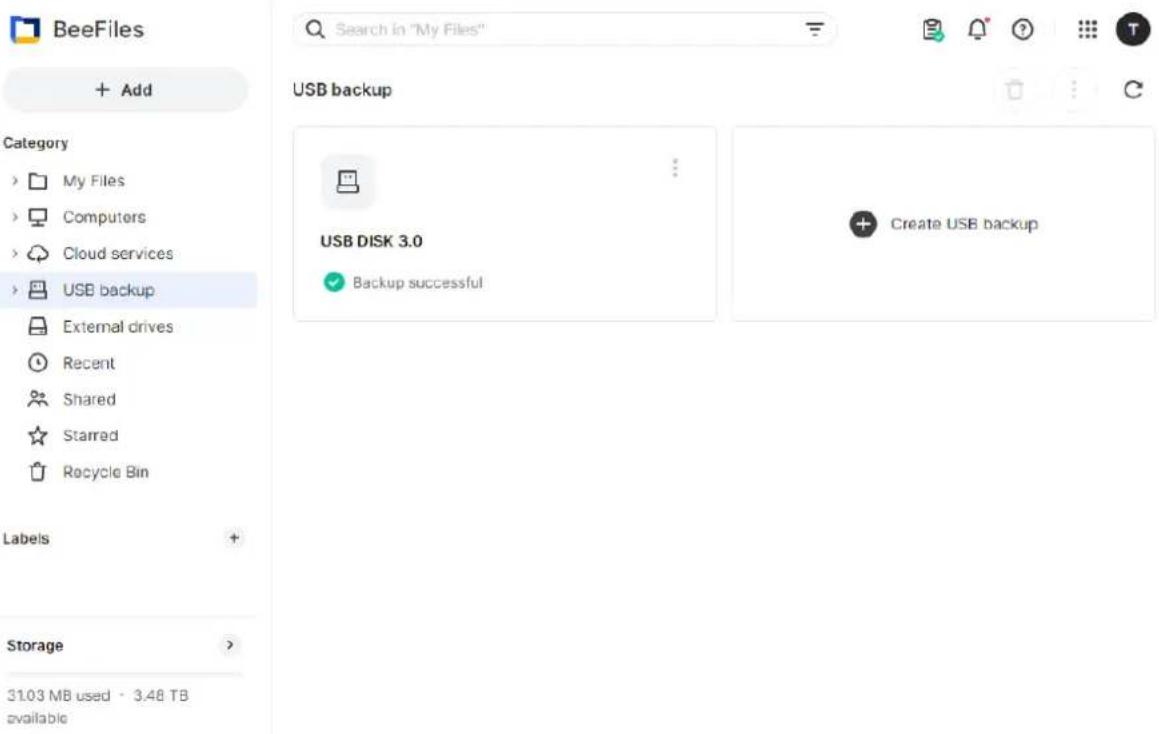Expand the My Files tree node
Viewport: 1159px width, 734px height.
pyautogui.click(x=14, y=180)
